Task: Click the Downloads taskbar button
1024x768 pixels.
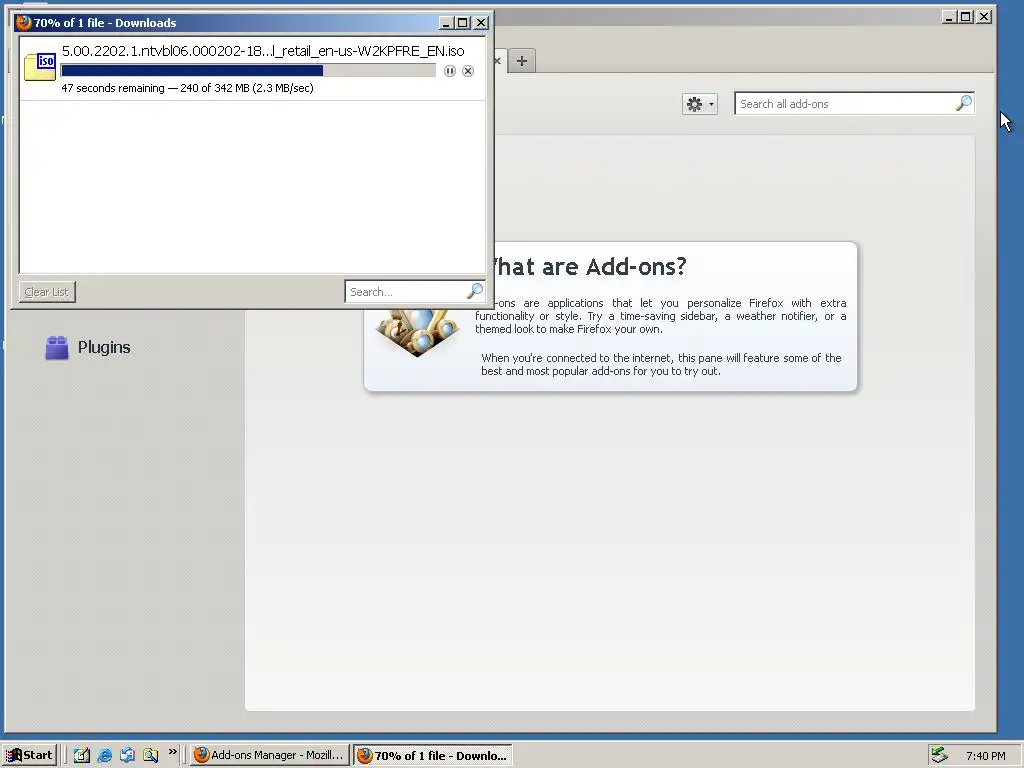Action: 432,755
